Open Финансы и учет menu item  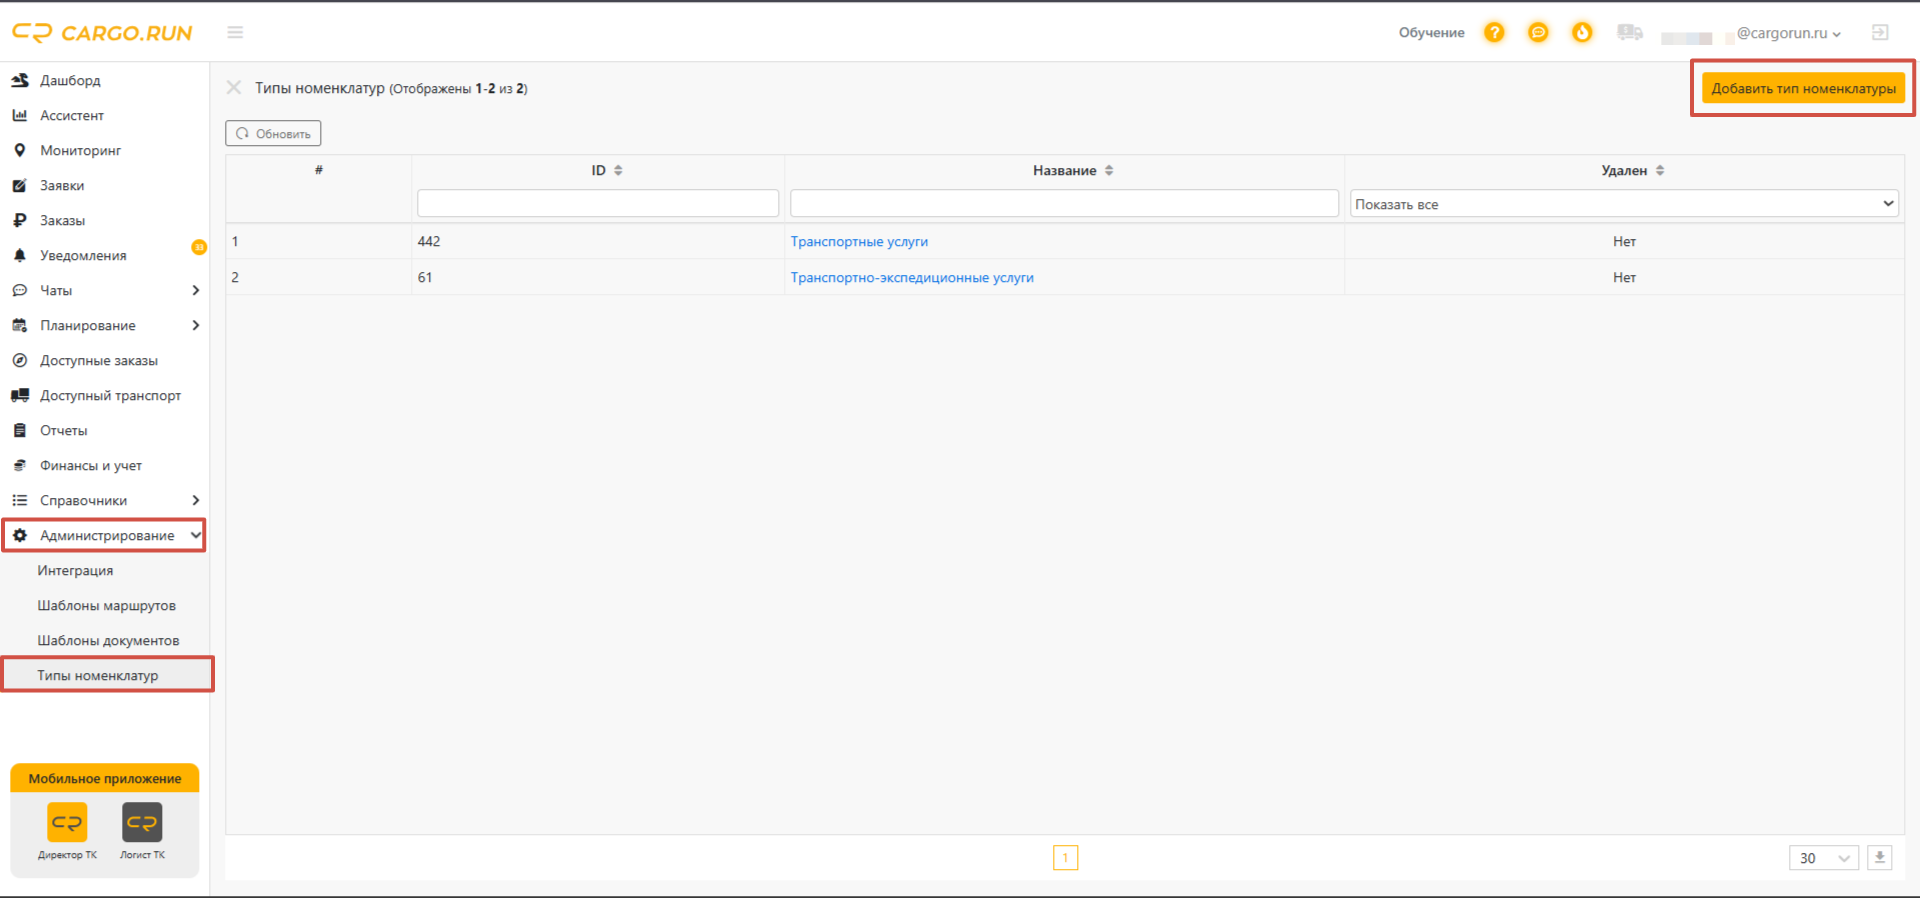tap(91, 465)
